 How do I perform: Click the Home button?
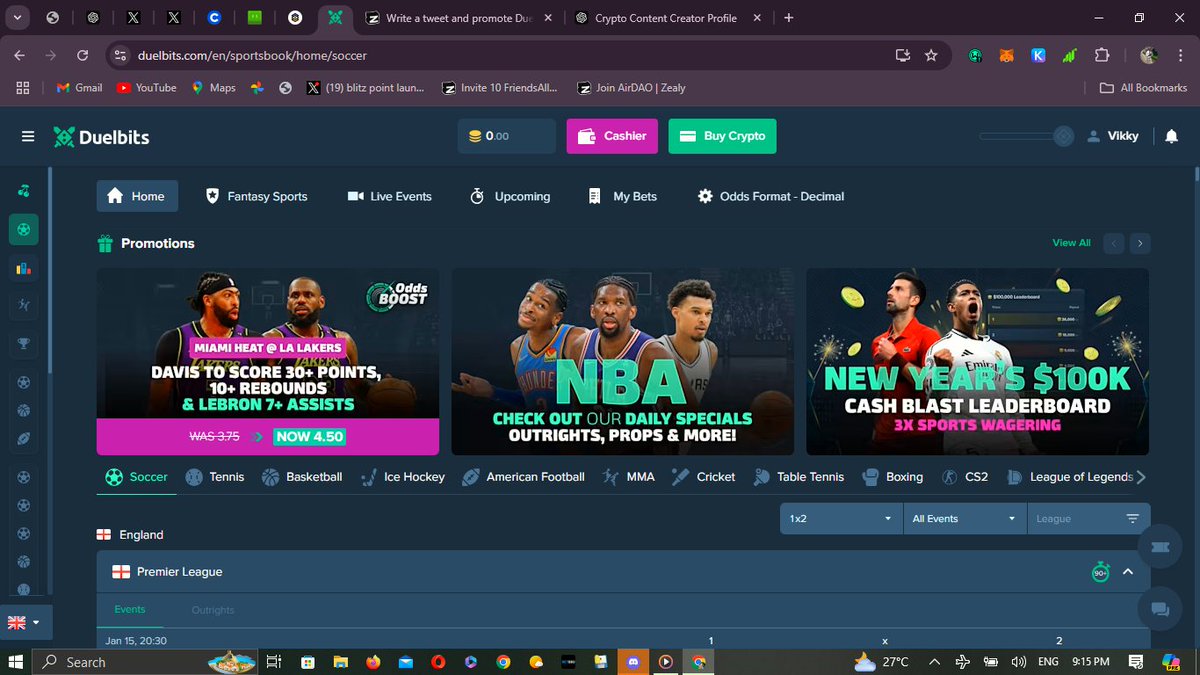(137, 196)
